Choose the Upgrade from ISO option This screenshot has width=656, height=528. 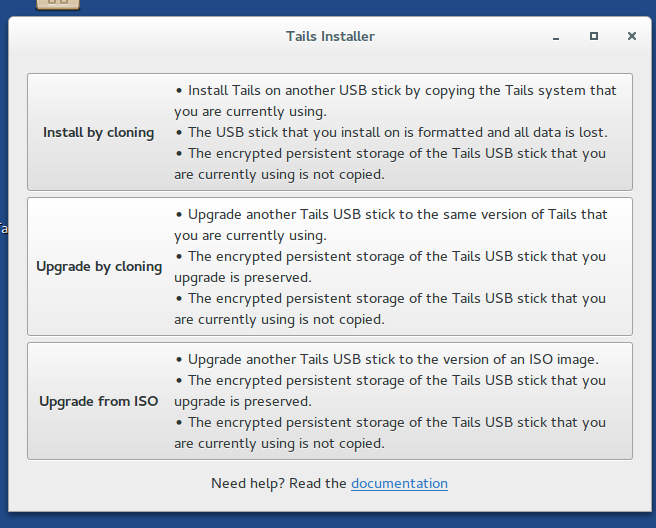pos(330,401)
